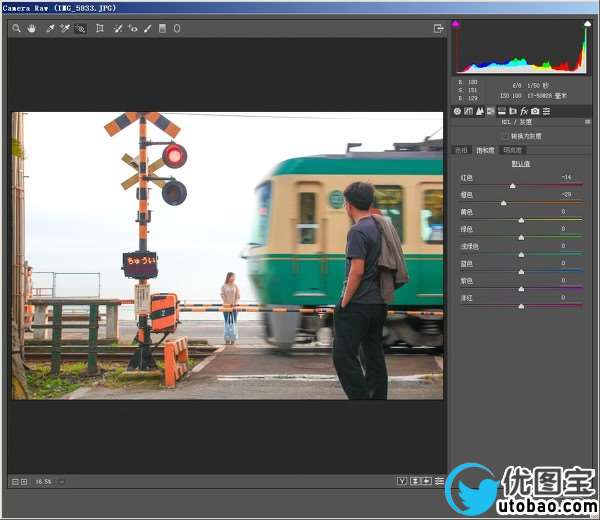Open the Presets panel icon
Viewport: 600px width, 520px height.
546,111
